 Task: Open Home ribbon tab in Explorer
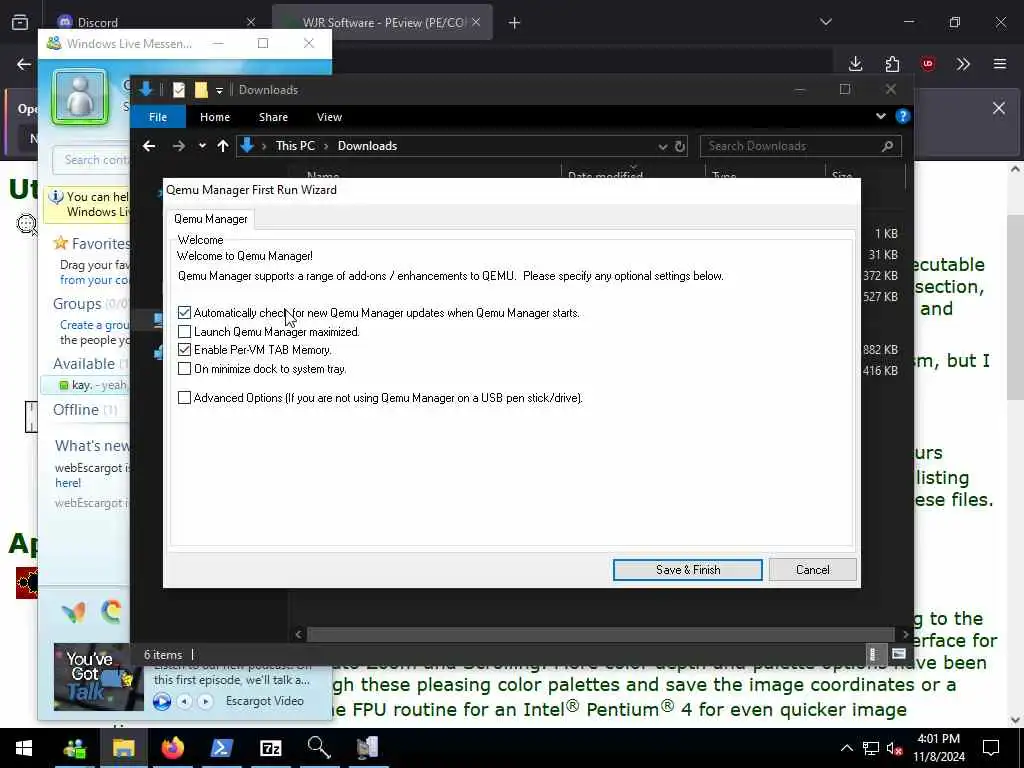215,117
